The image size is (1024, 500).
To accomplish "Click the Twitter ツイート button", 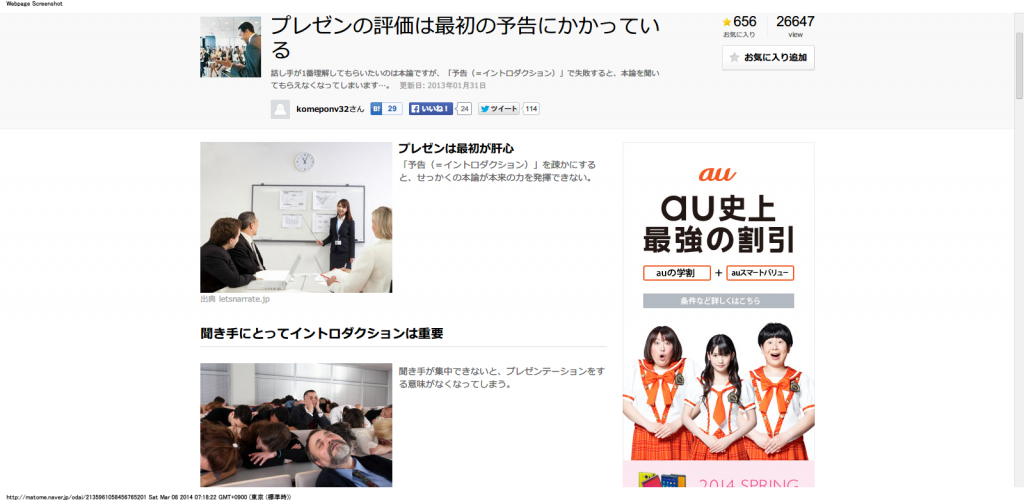I will 498,109.
